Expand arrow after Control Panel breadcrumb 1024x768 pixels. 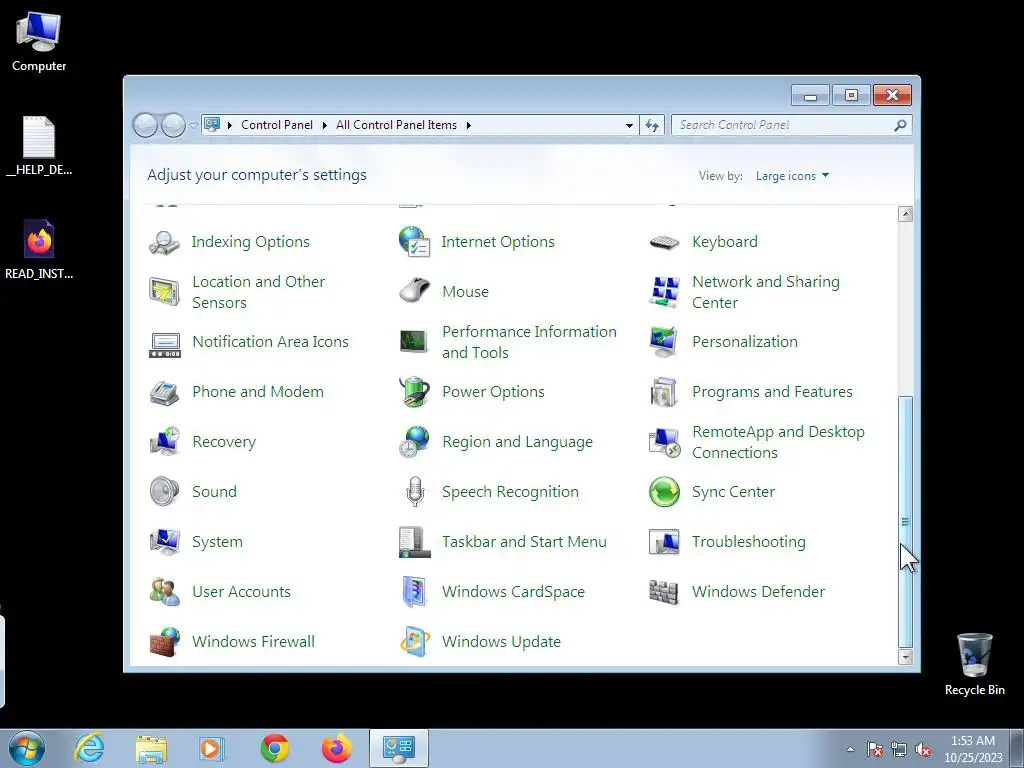click(325, 125)
